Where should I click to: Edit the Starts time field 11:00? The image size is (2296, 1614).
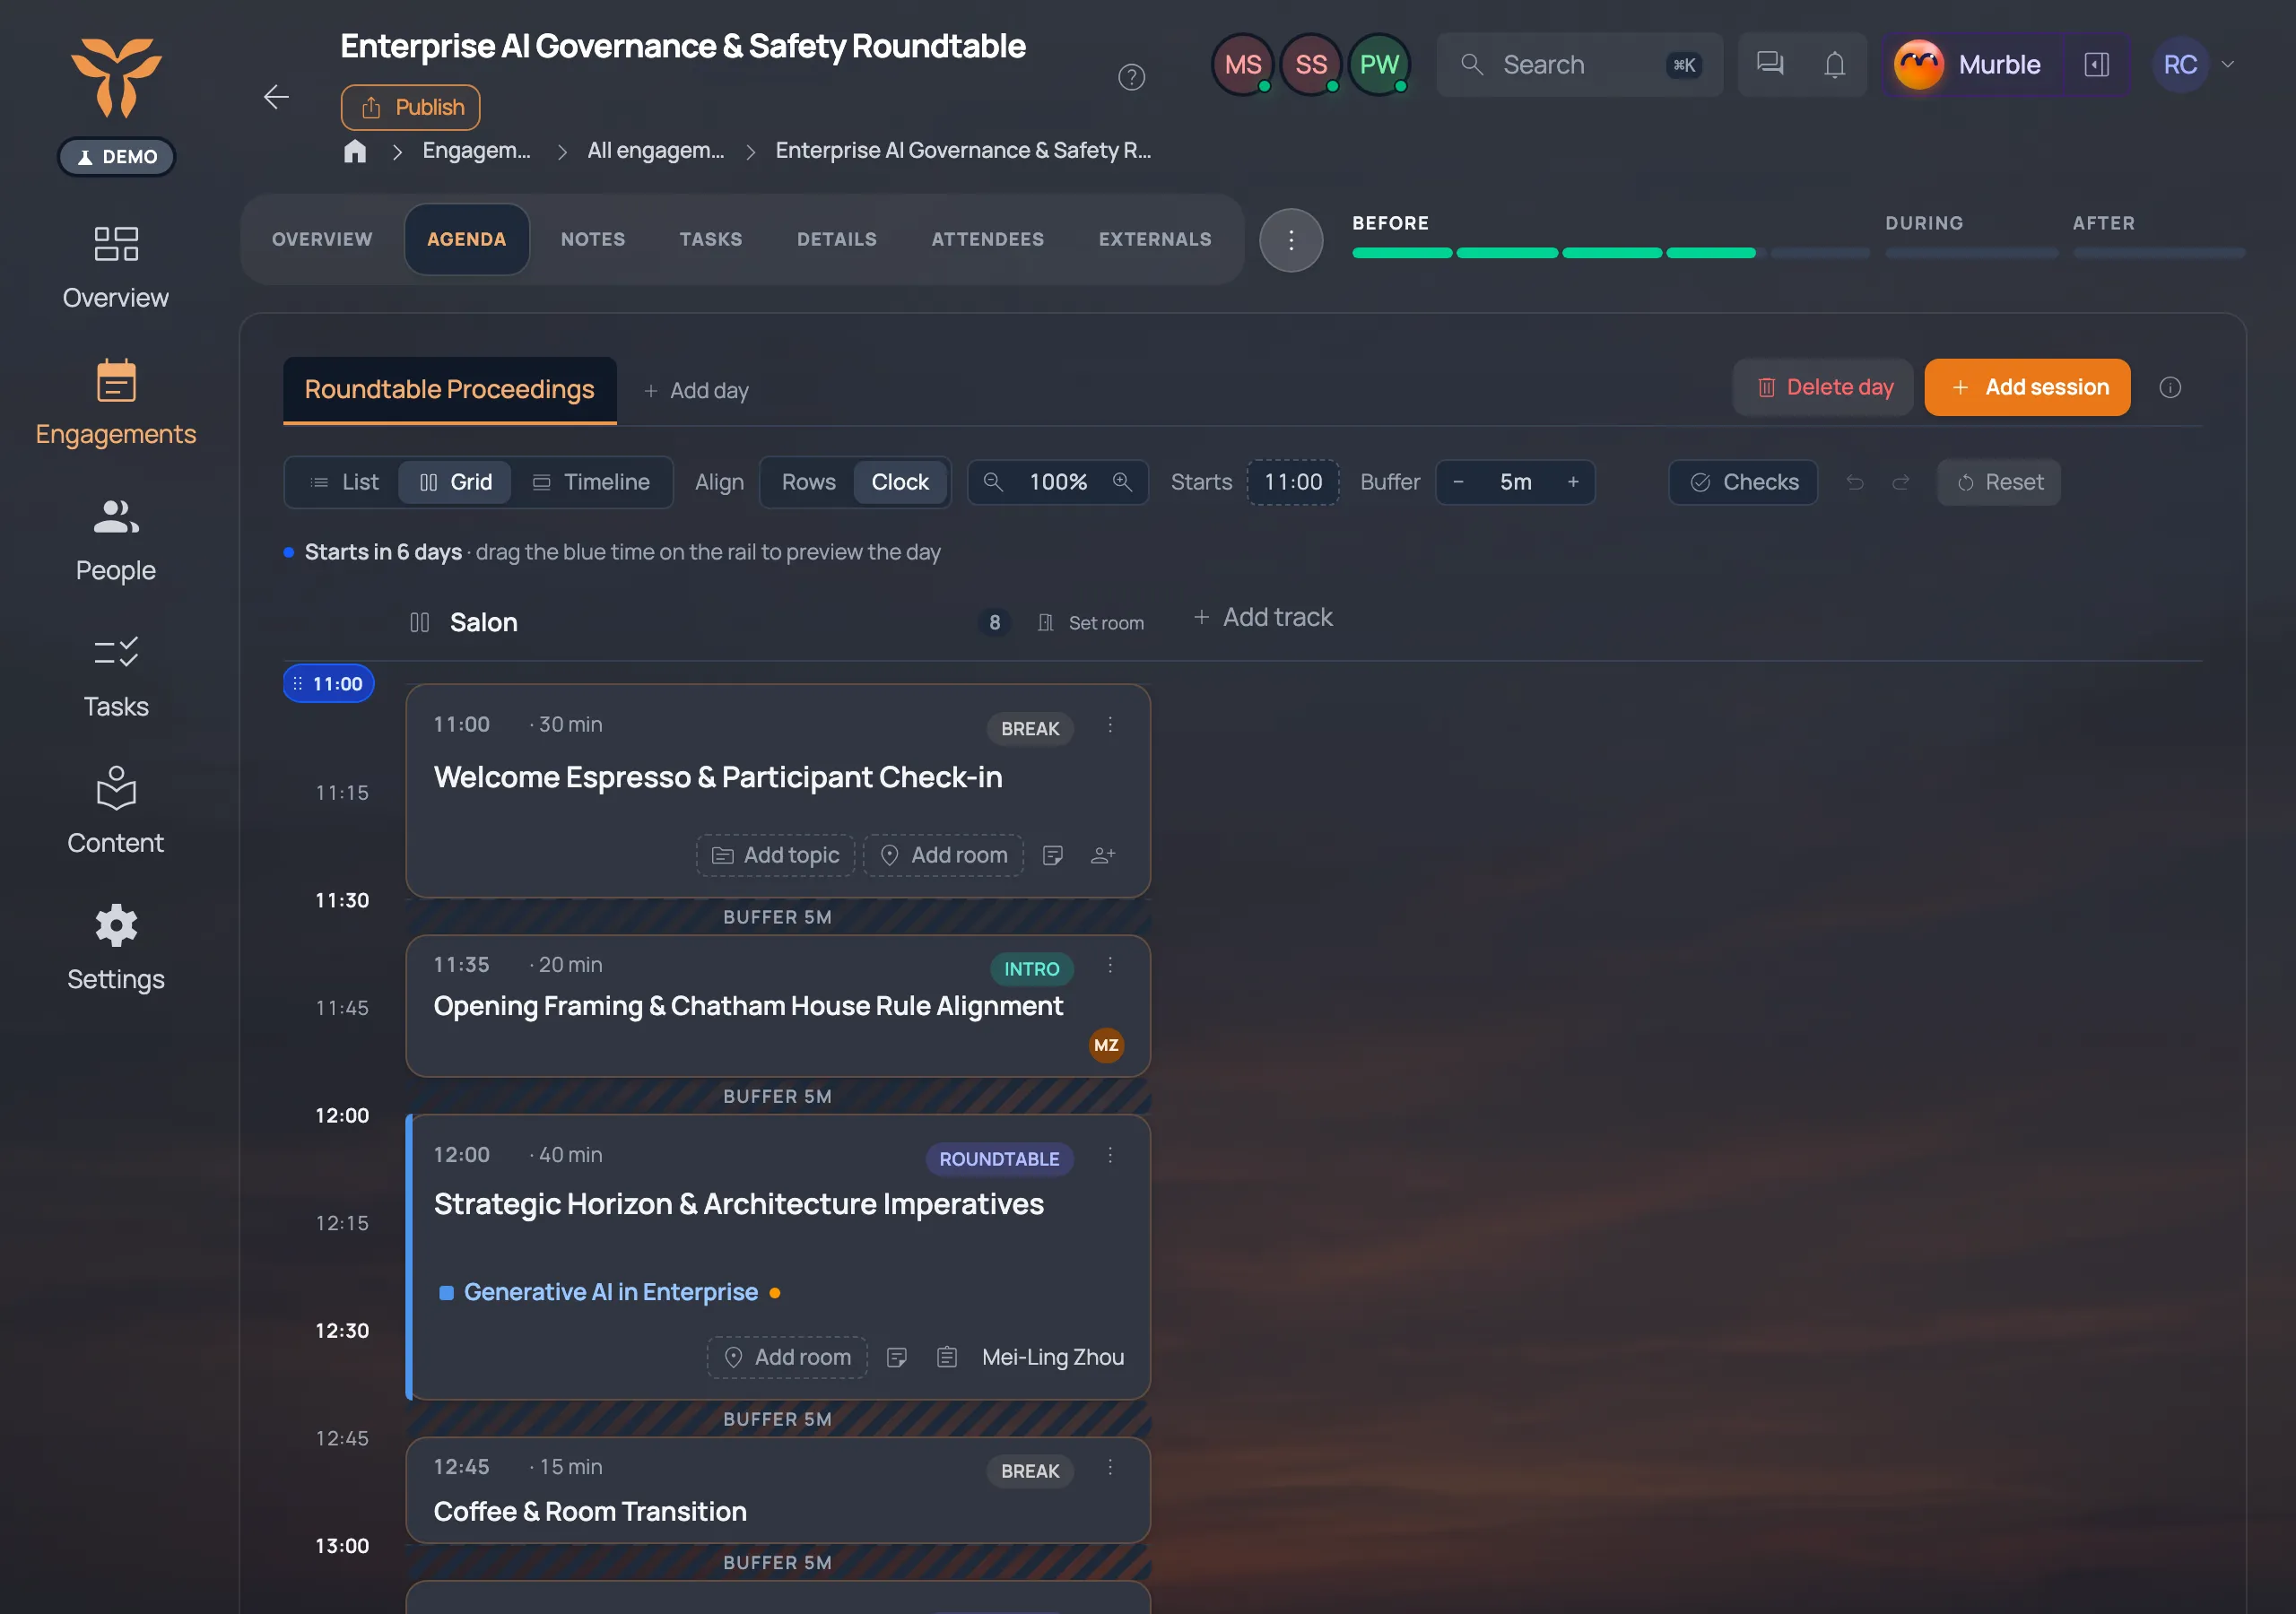[1292, 482]
